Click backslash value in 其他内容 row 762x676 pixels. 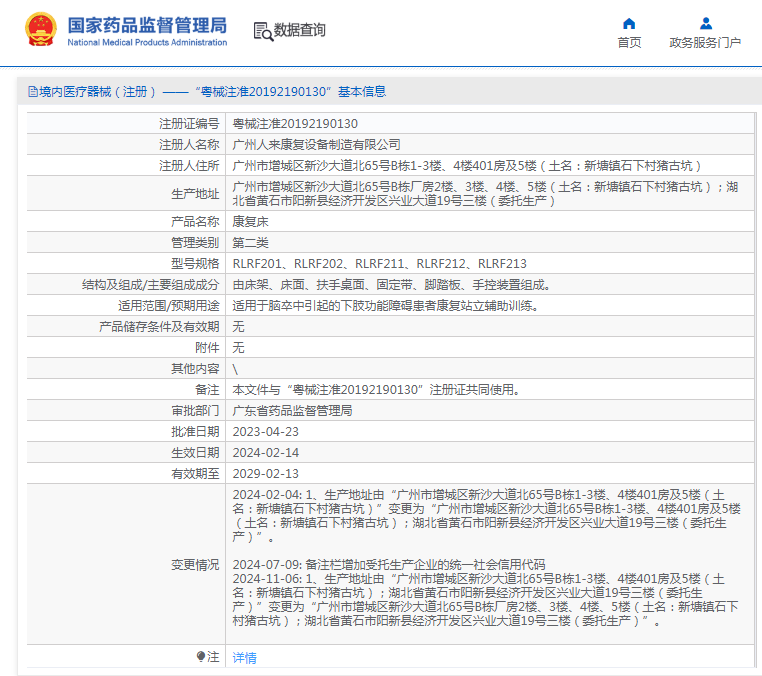(235, 369)
